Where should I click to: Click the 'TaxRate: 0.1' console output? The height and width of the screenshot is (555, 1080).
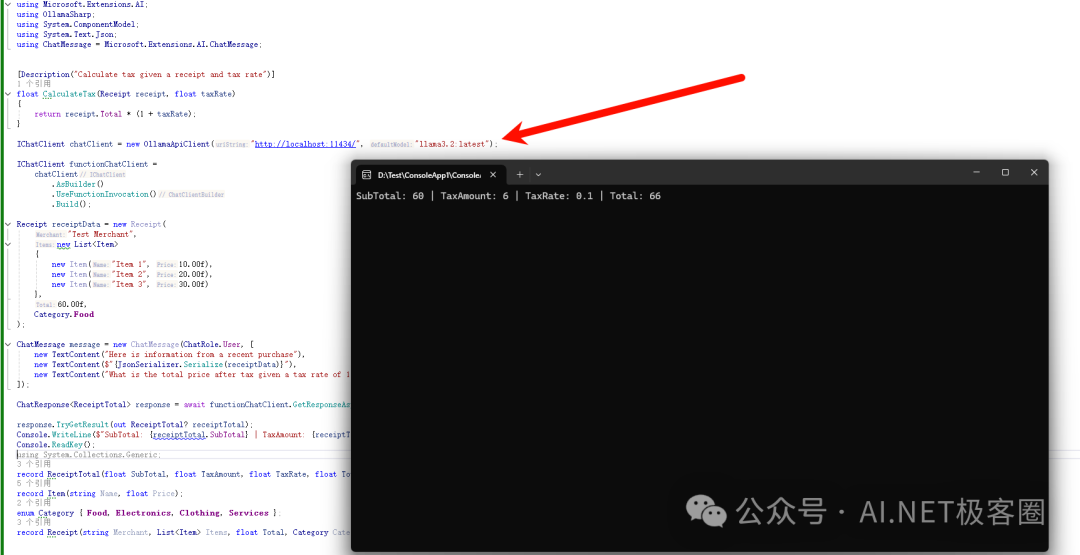coord(559,196)
